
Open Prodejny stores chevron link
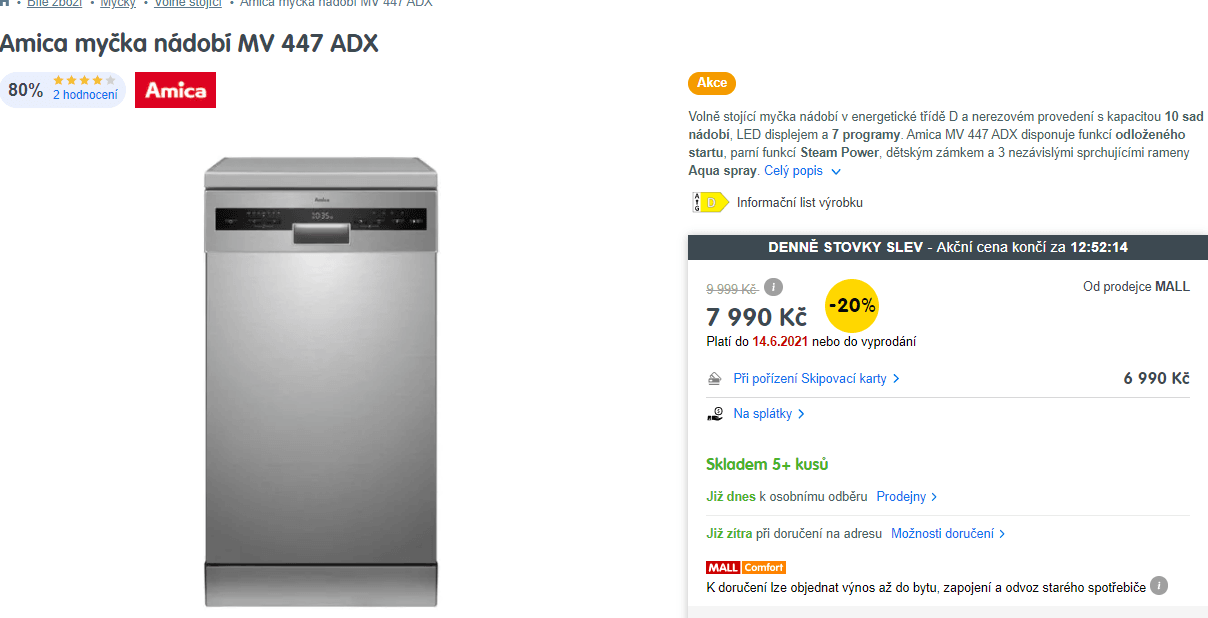point(907,496)
